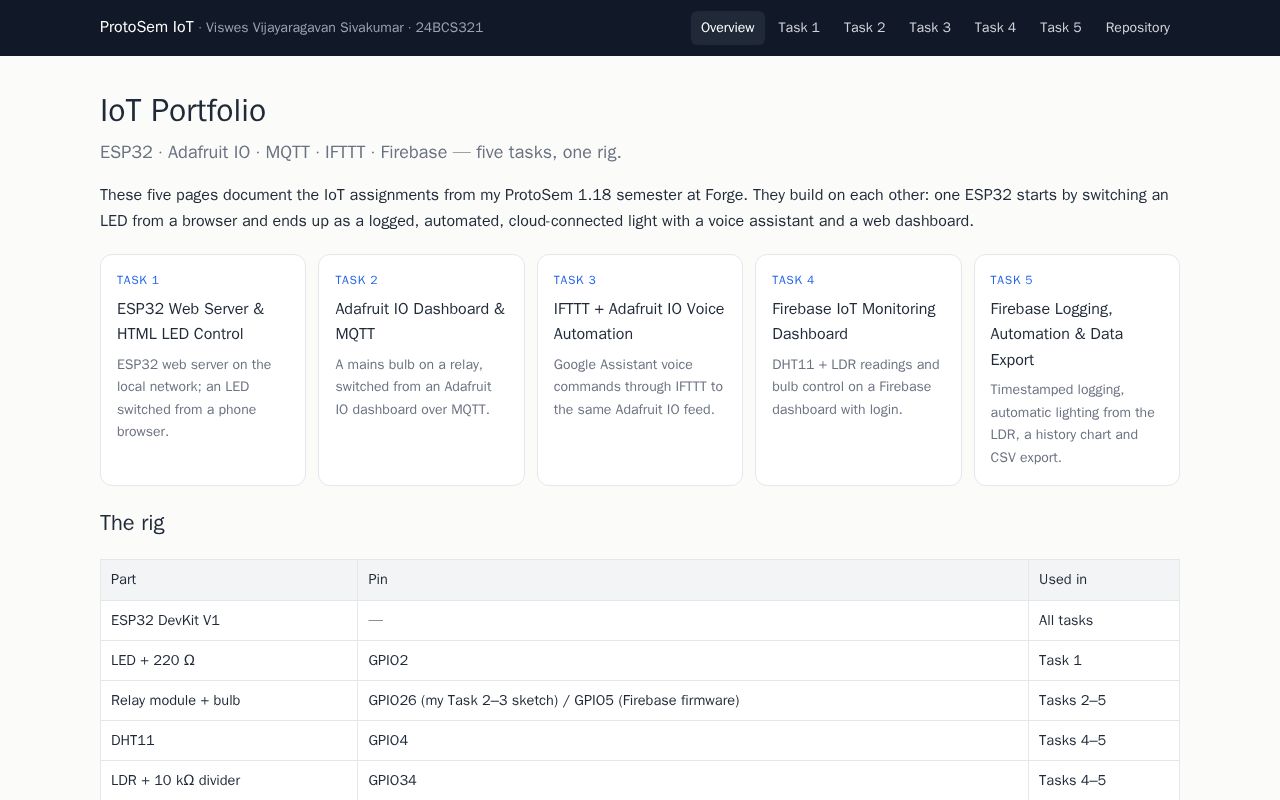Screen dimensions: 1280x800
Task: Click the Task 4 card description about DHT11 + LDR readings
Action: click(x=858, y=387)
